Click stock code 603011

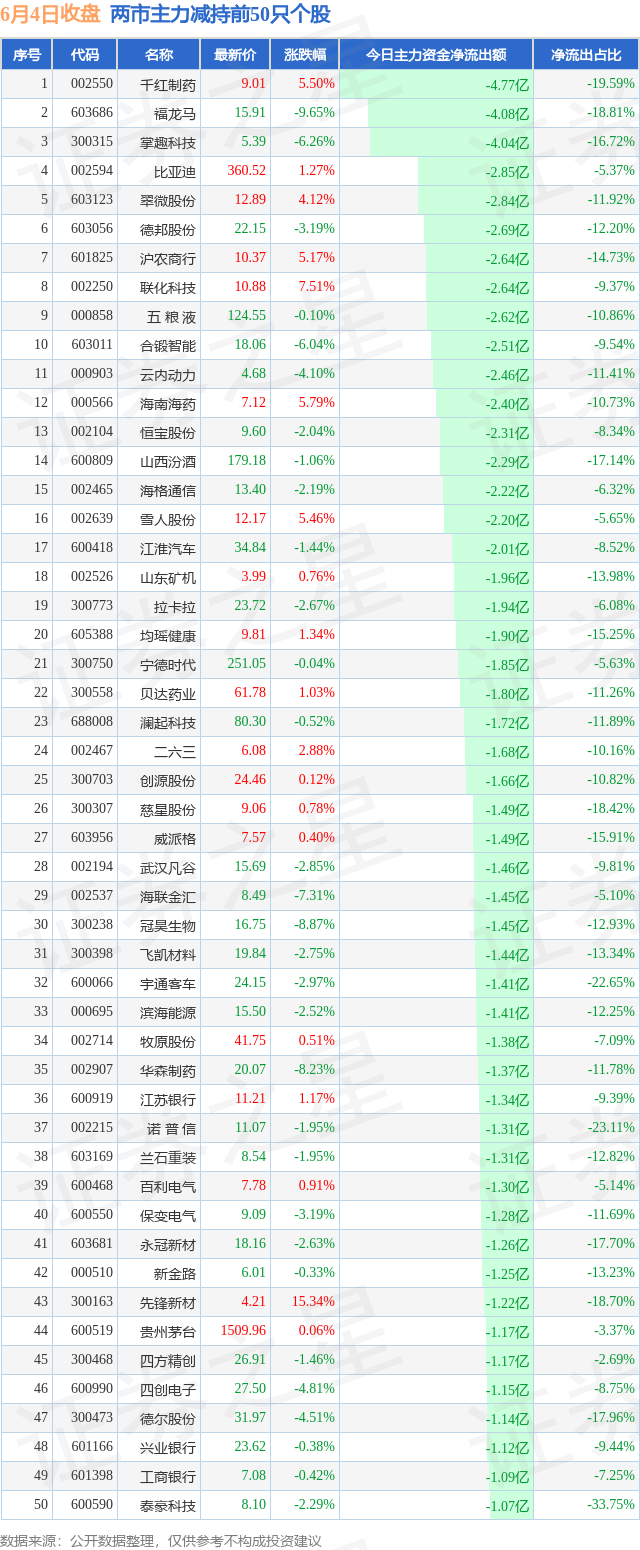[x=92, y=345]
